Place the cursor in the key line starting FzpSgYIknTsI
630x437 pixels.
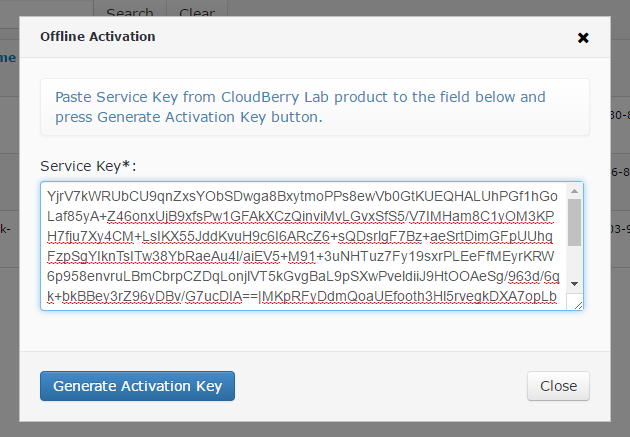click(x=301, y=256)
